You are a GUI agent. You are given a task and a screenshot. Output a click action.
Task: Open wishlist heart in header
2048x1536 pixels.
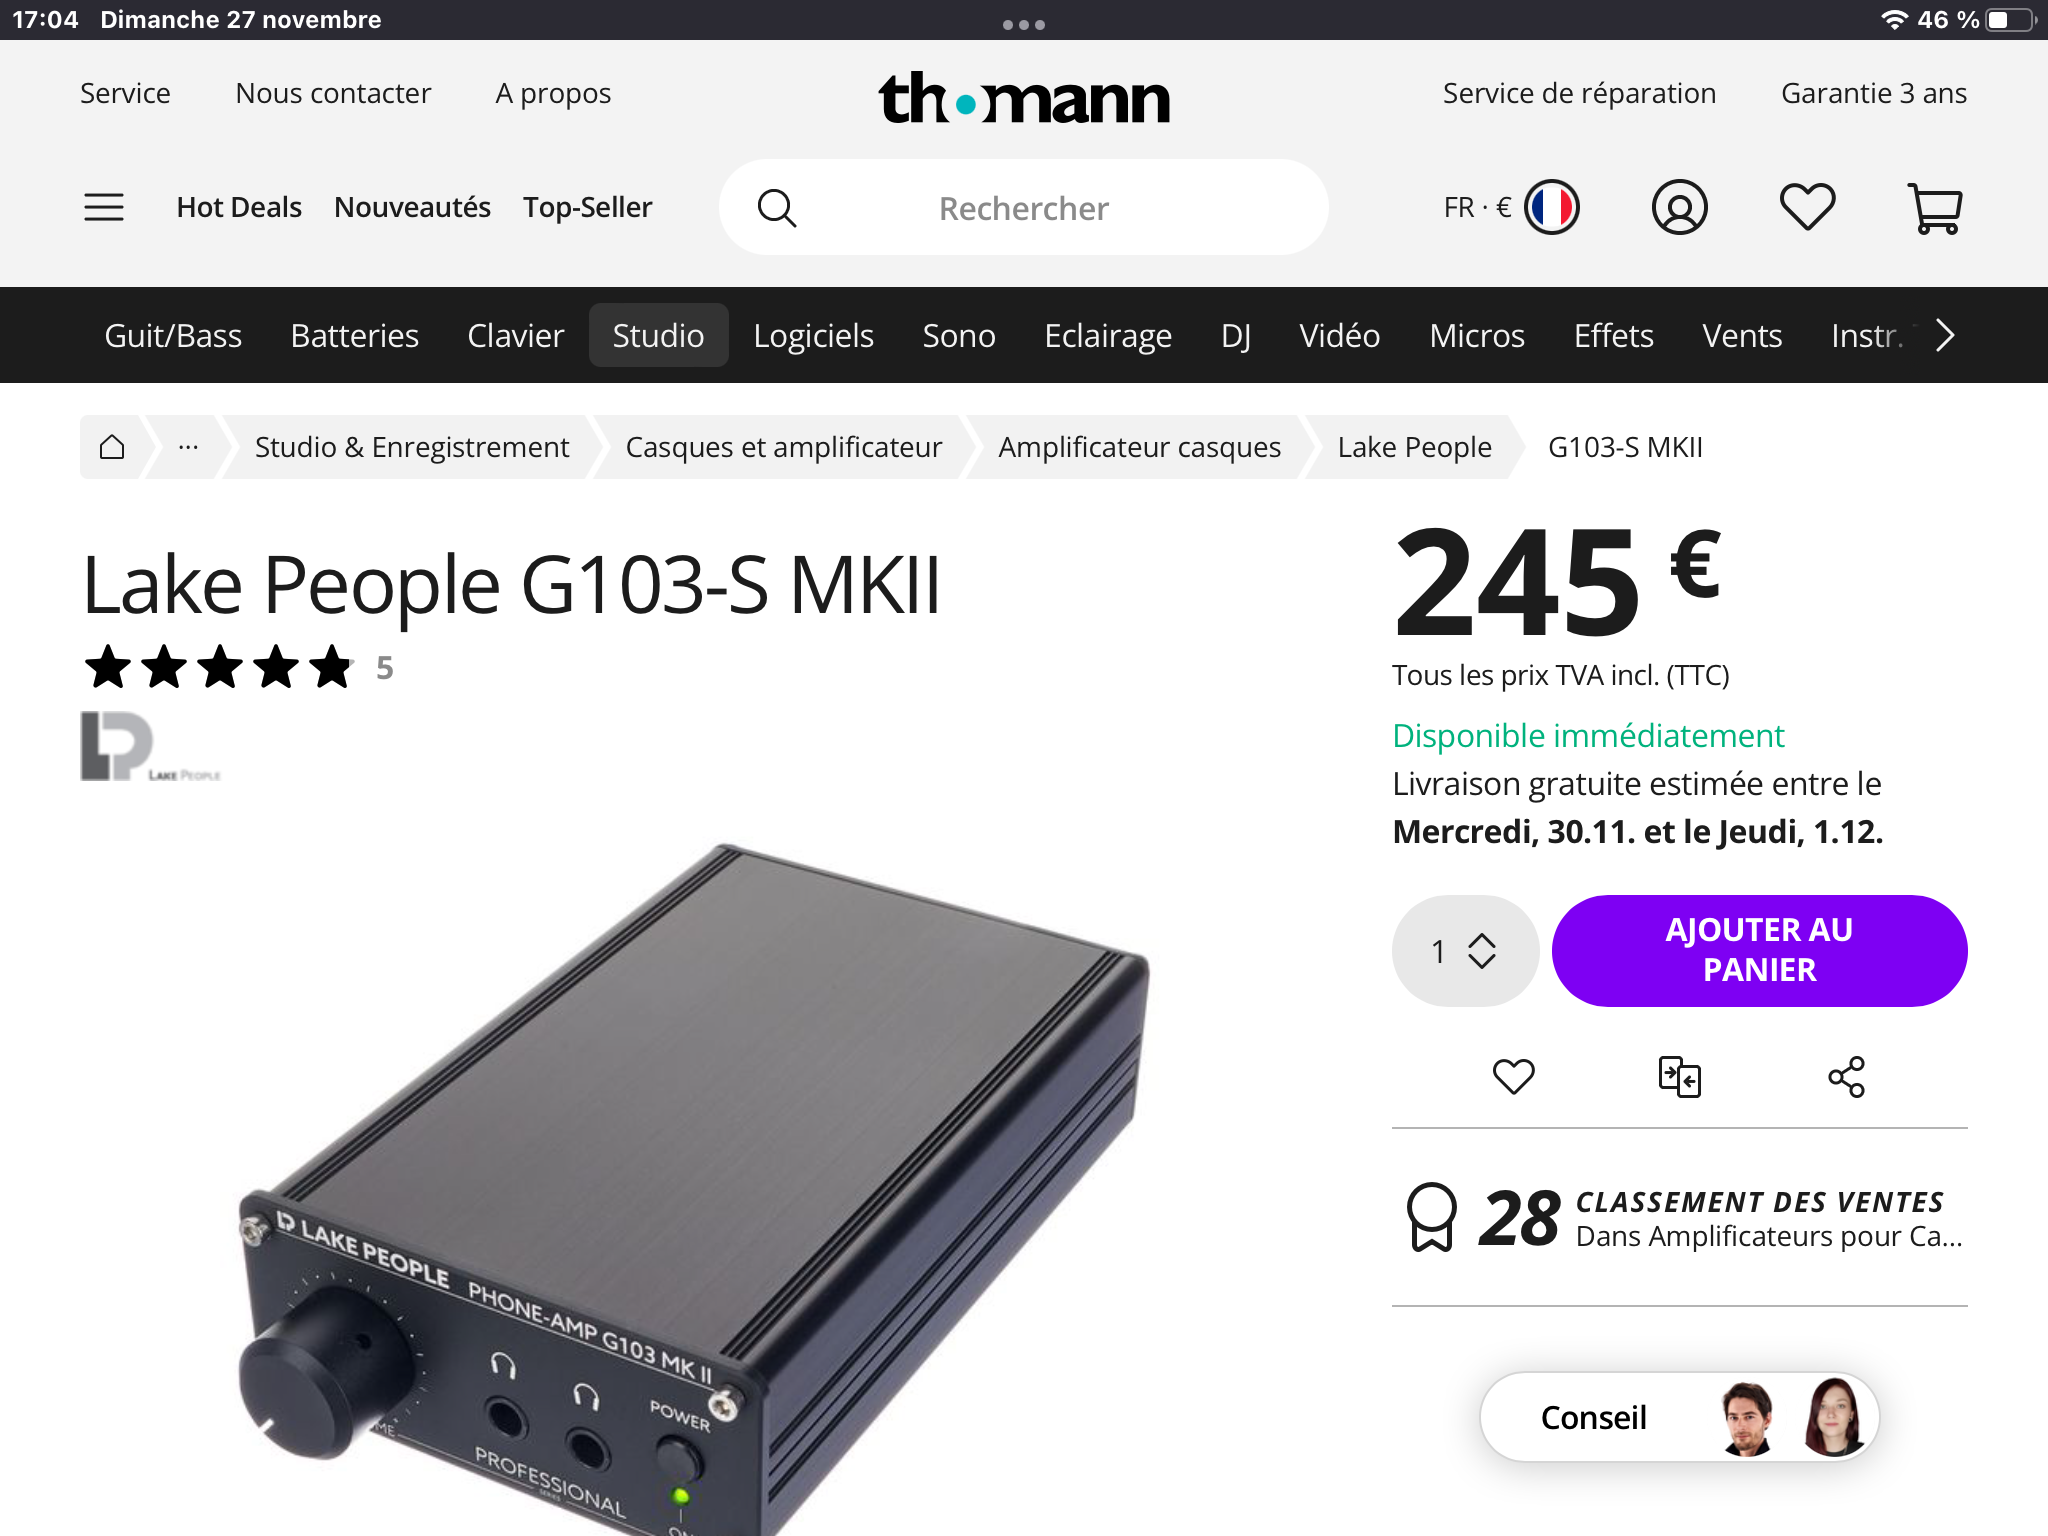[1807, 207]
